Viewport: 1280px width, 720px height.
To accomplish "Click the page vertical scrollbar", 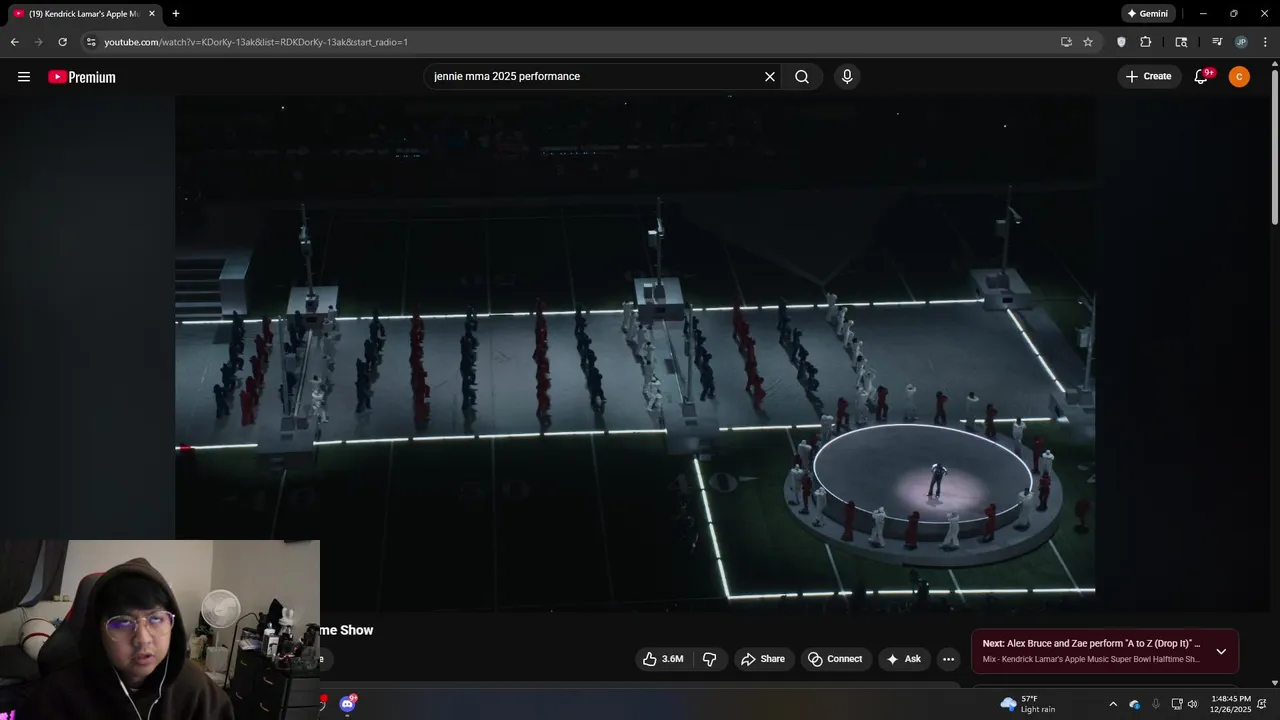I will 1274,145.
